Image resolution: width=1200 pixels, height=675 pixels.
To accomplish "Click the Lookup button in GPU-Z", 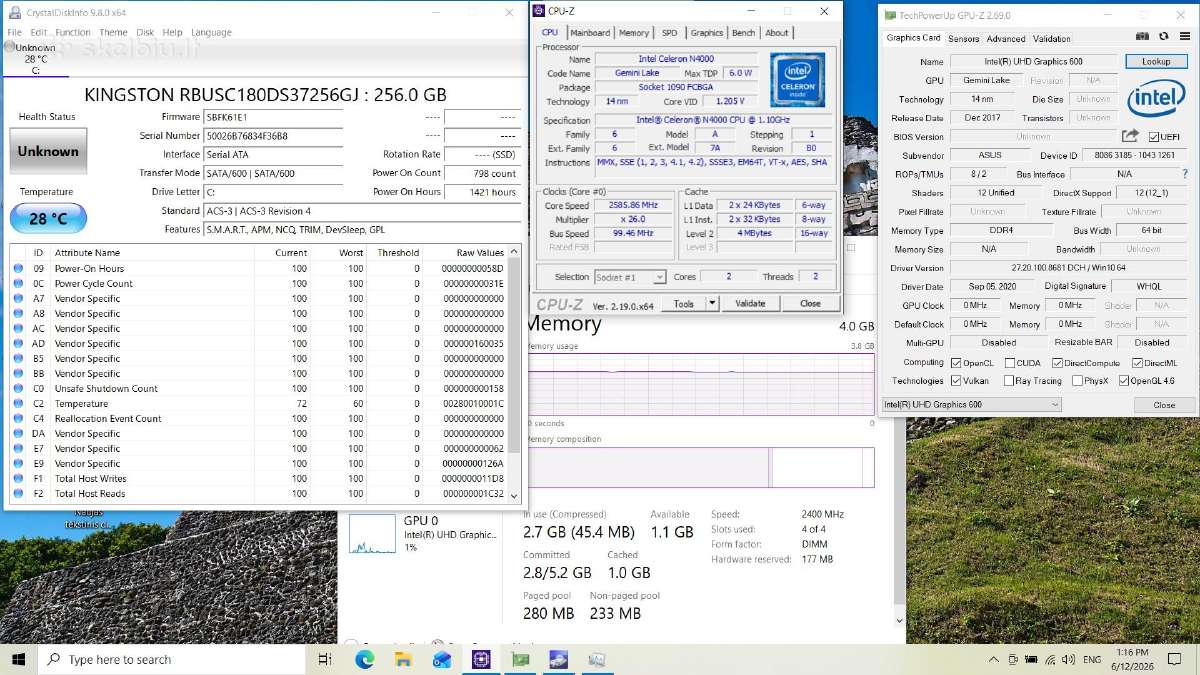I will [1156, 62].
